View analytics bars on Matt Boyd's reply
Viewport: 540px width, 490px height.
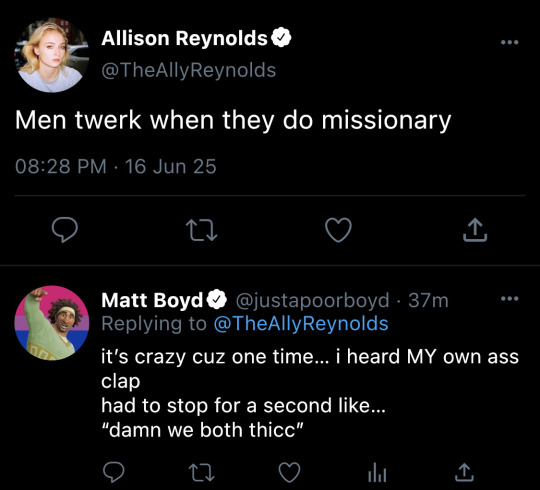(x=377, y=472)
